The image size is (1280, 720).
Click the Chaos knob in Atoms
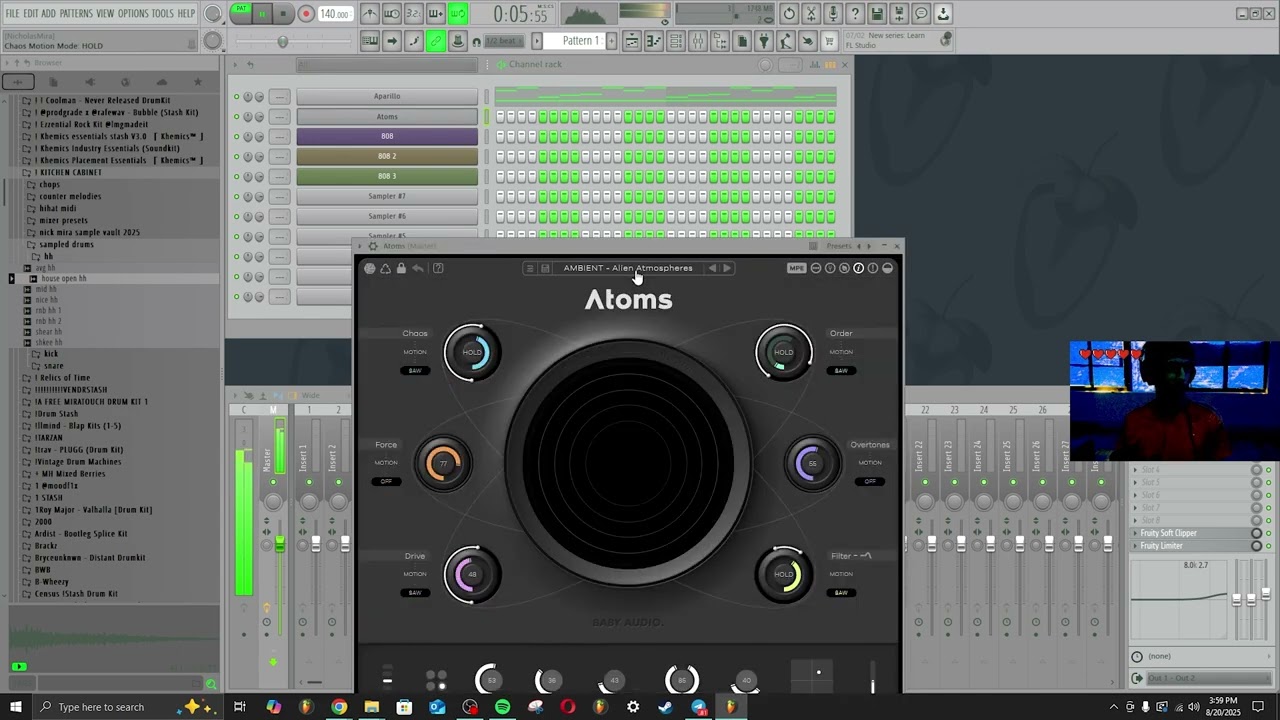pos(472,352)
